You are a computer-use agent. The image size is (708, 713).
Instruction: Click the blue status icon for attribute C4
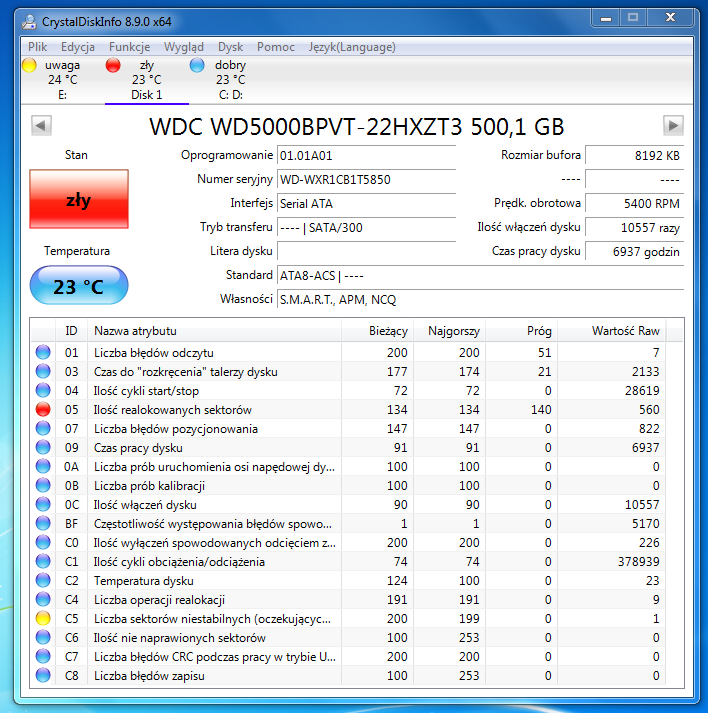(43, 600)
